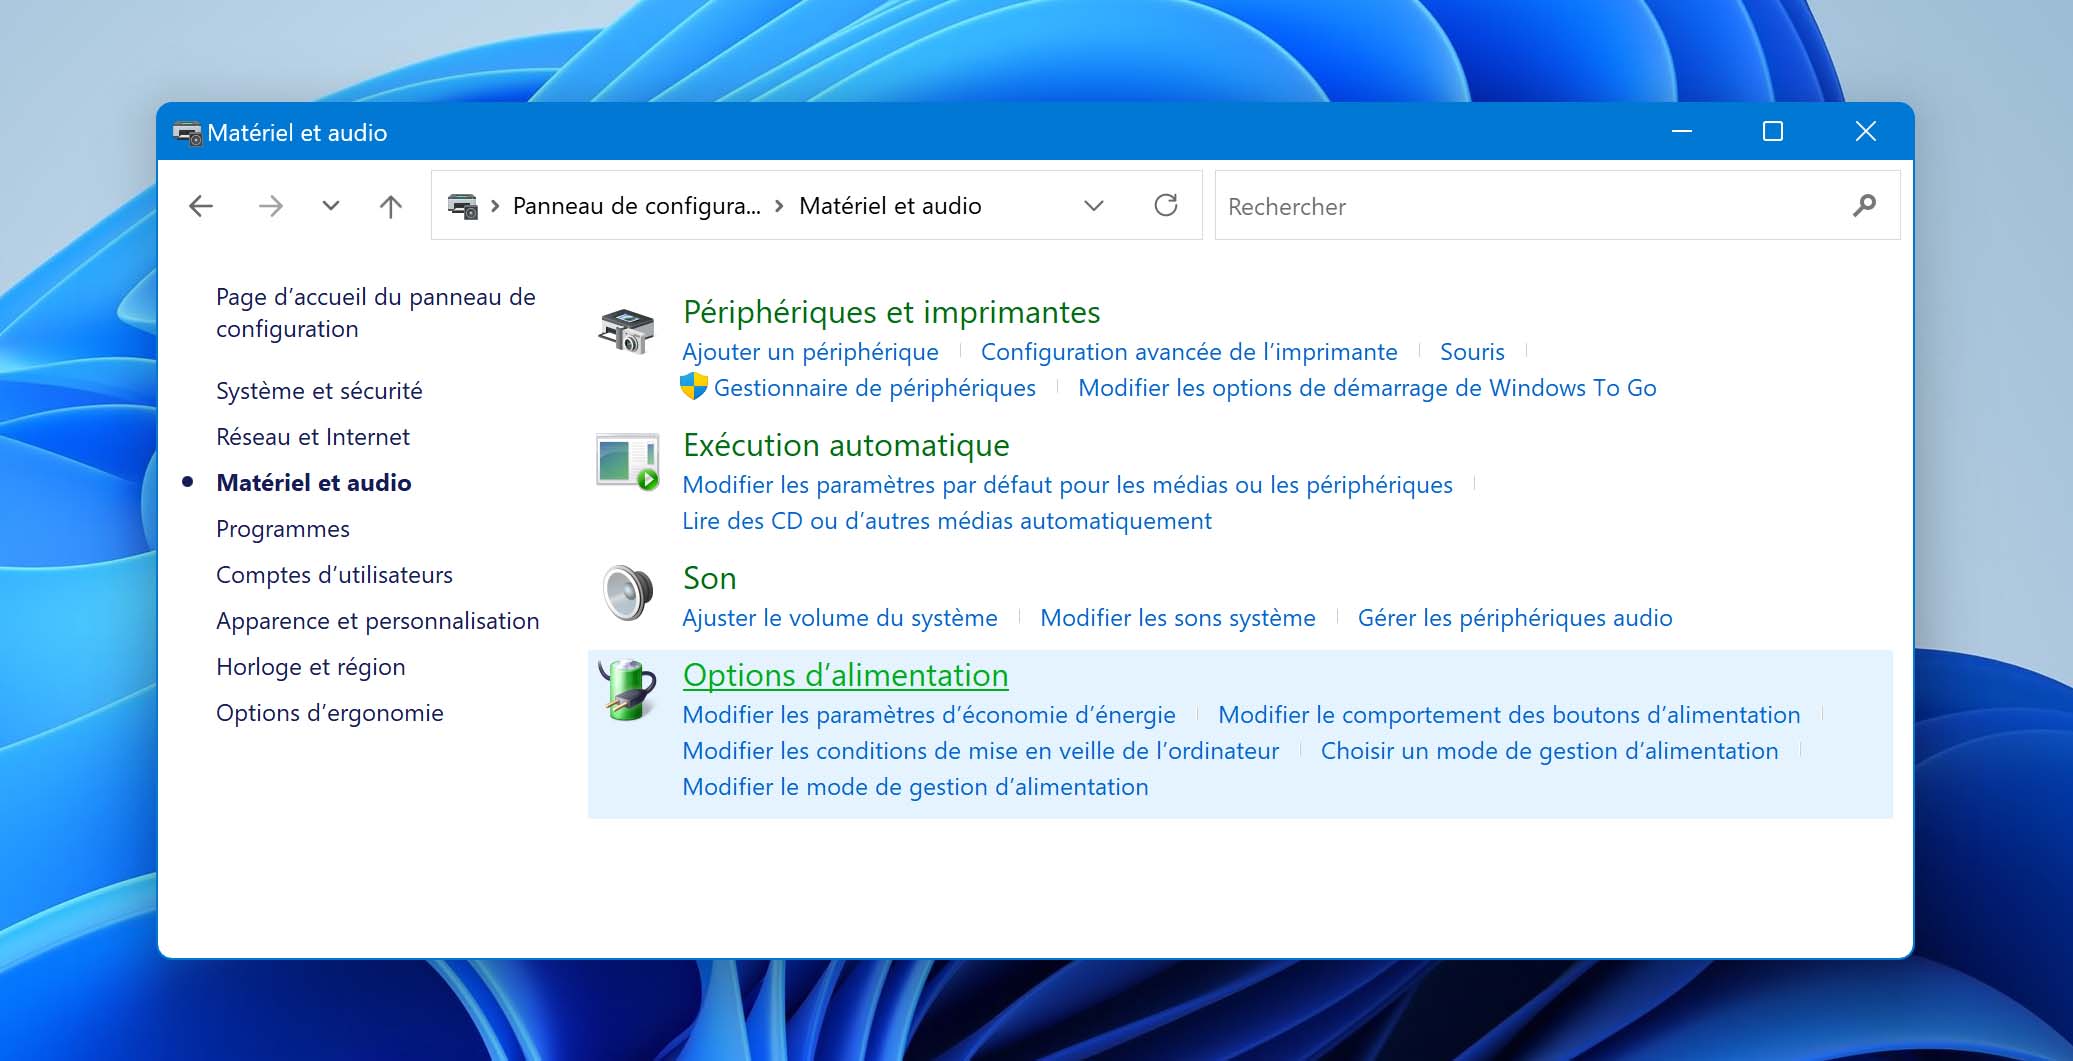This screenshot has height=1061, width=2073.
Task: Go up one level with up arrow
Action: point(391,206)
